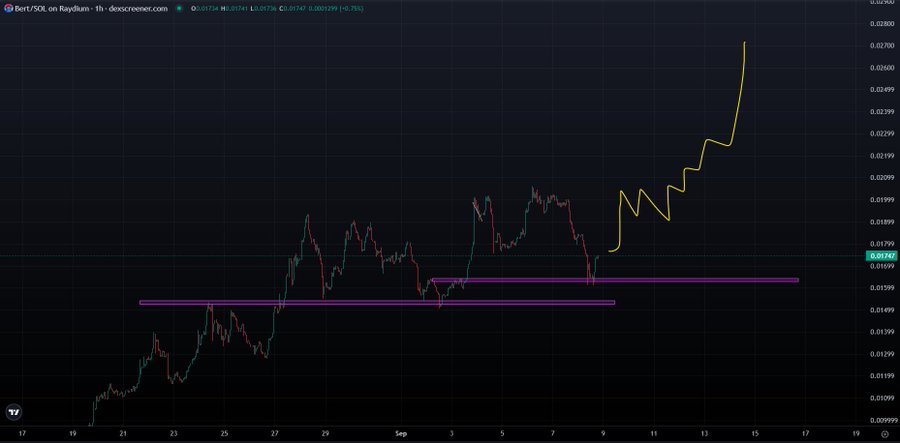
Task: Click the 0.02499 price axis label
Action: [883, 90]
